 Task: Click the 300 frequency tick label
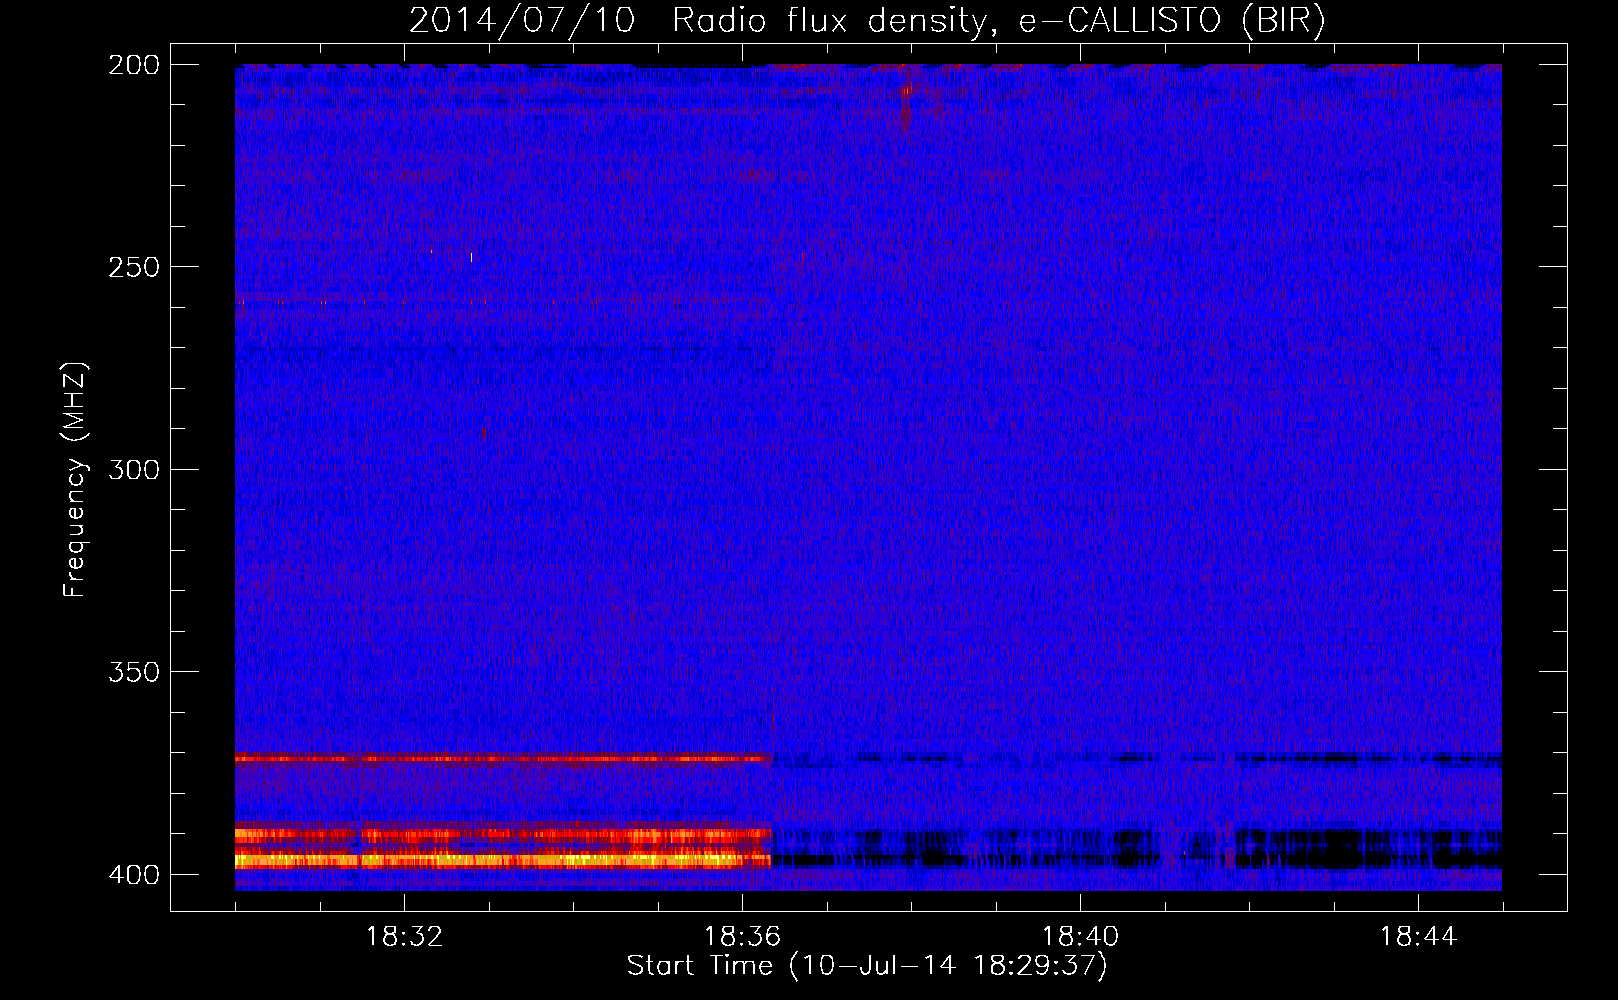133,469
